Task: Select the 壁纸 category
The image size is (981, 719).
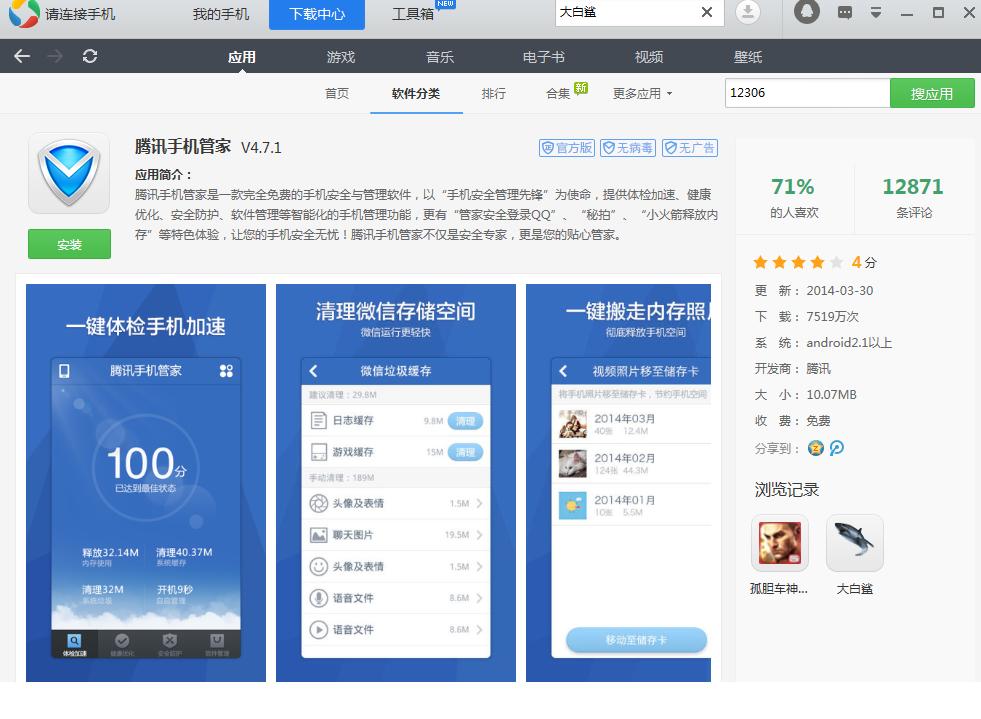Action: 748,57
